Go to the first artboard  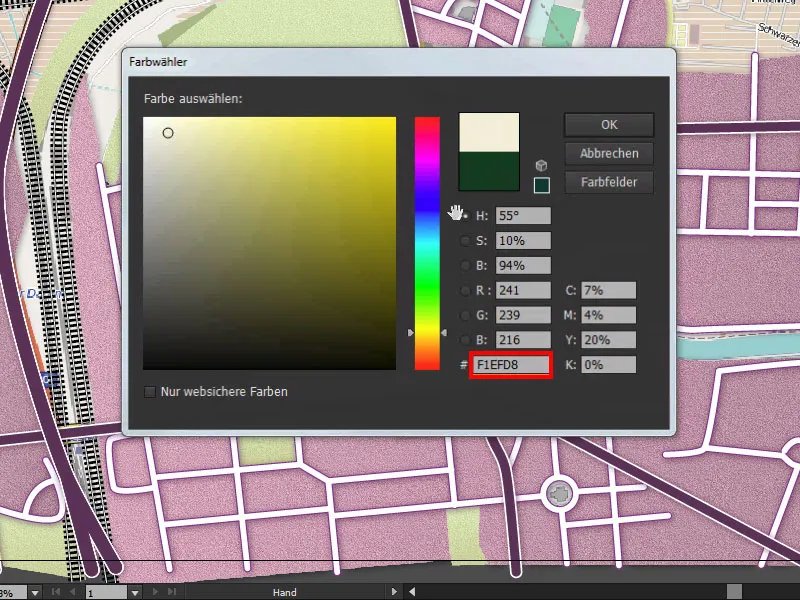pos(56,592)
